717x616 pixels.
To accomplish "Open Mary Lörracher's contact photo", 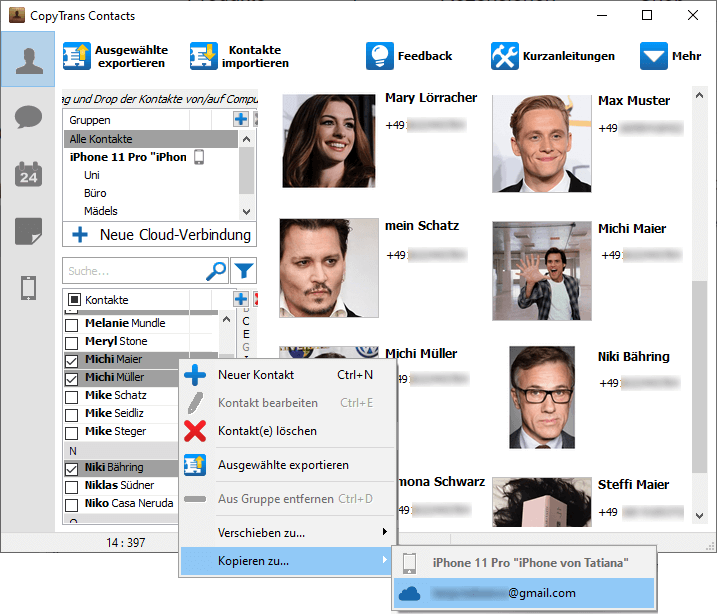I will click(329, 141).
